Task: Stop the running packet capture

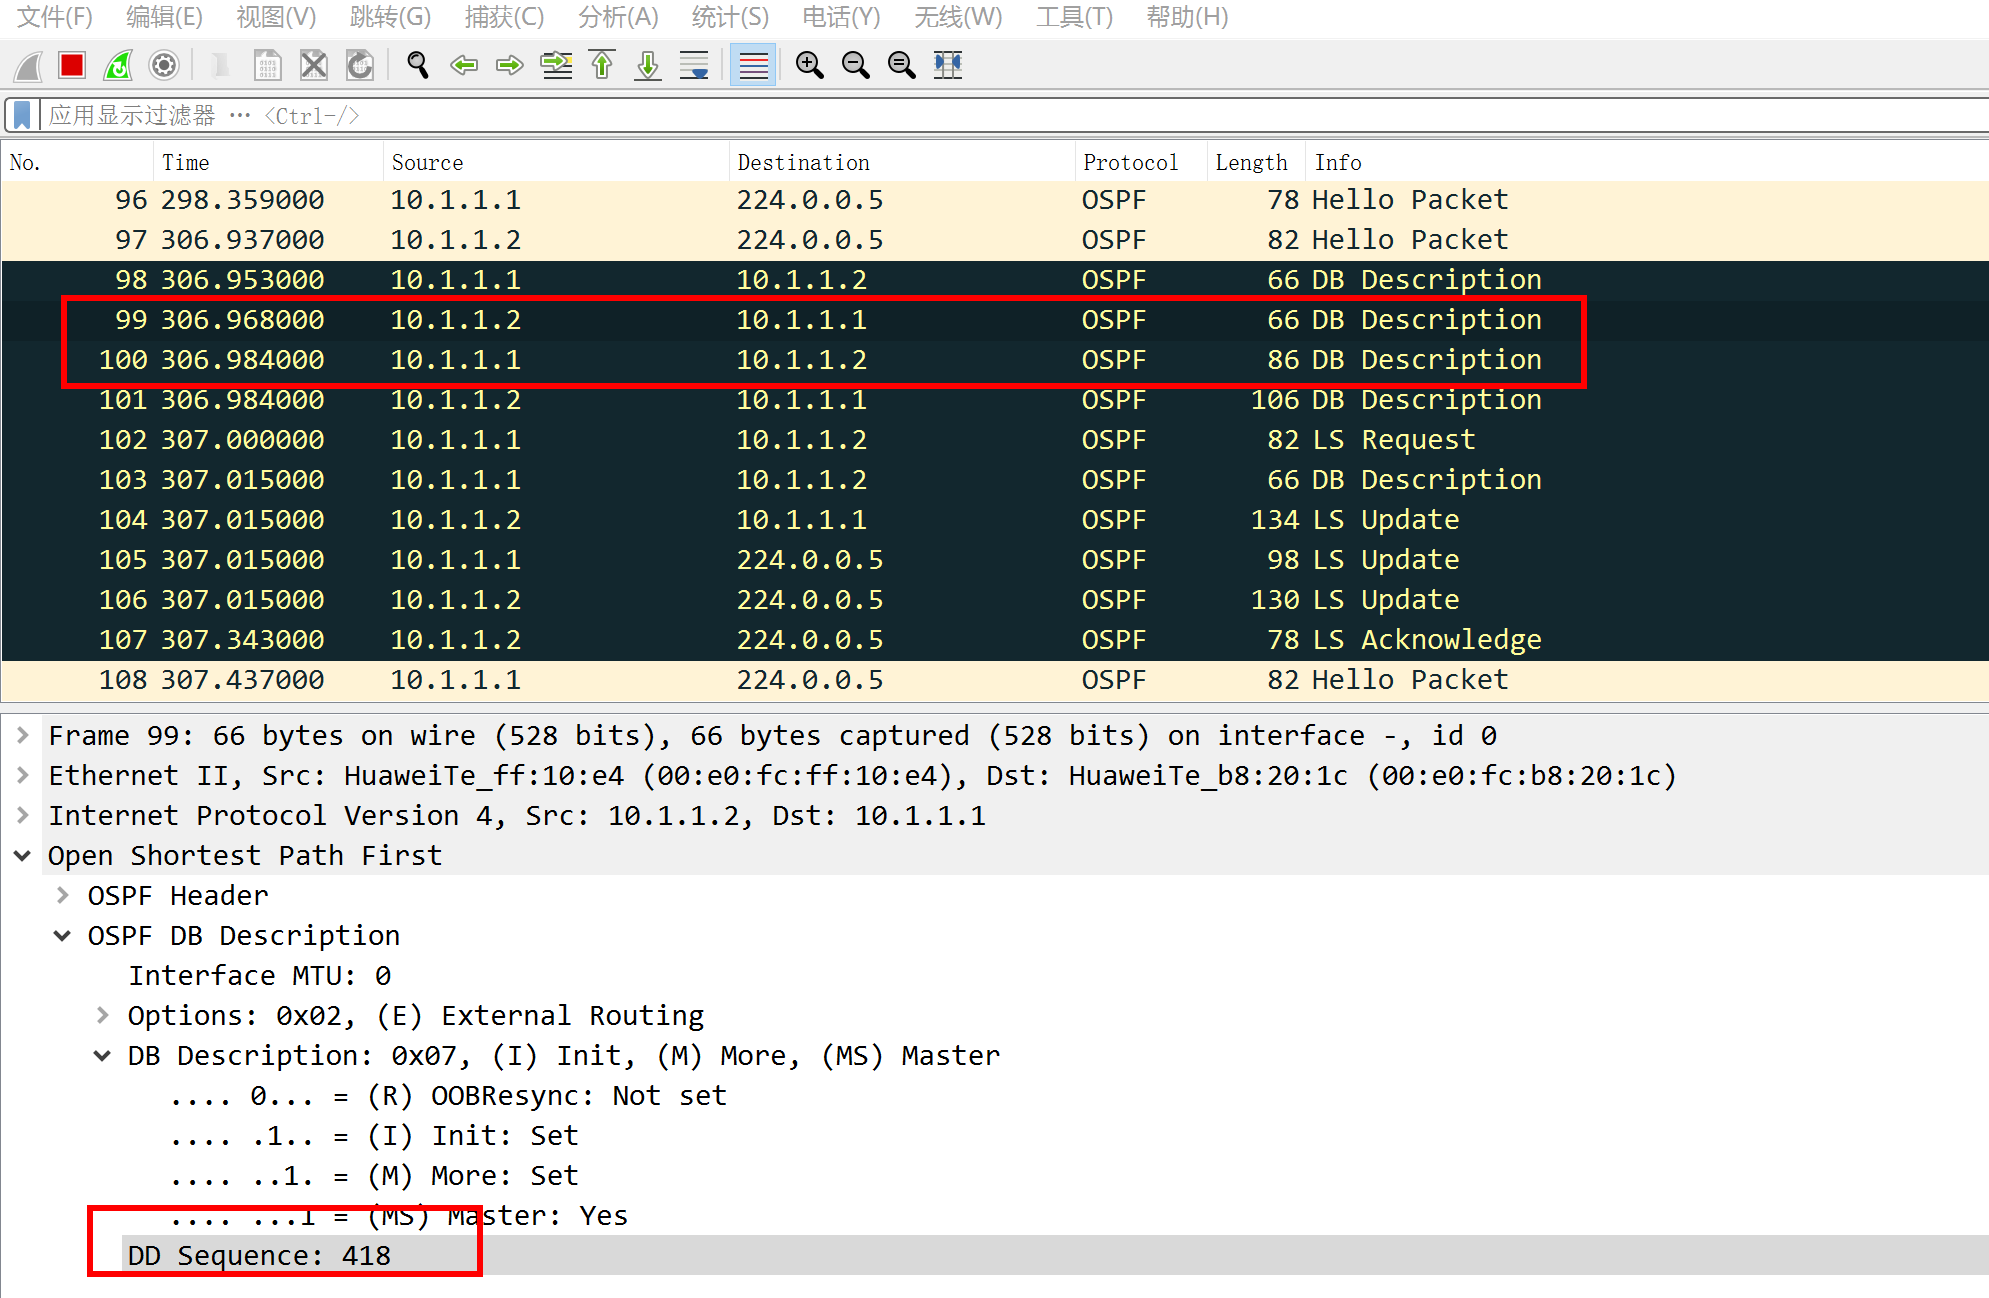Action: [72, 66]
